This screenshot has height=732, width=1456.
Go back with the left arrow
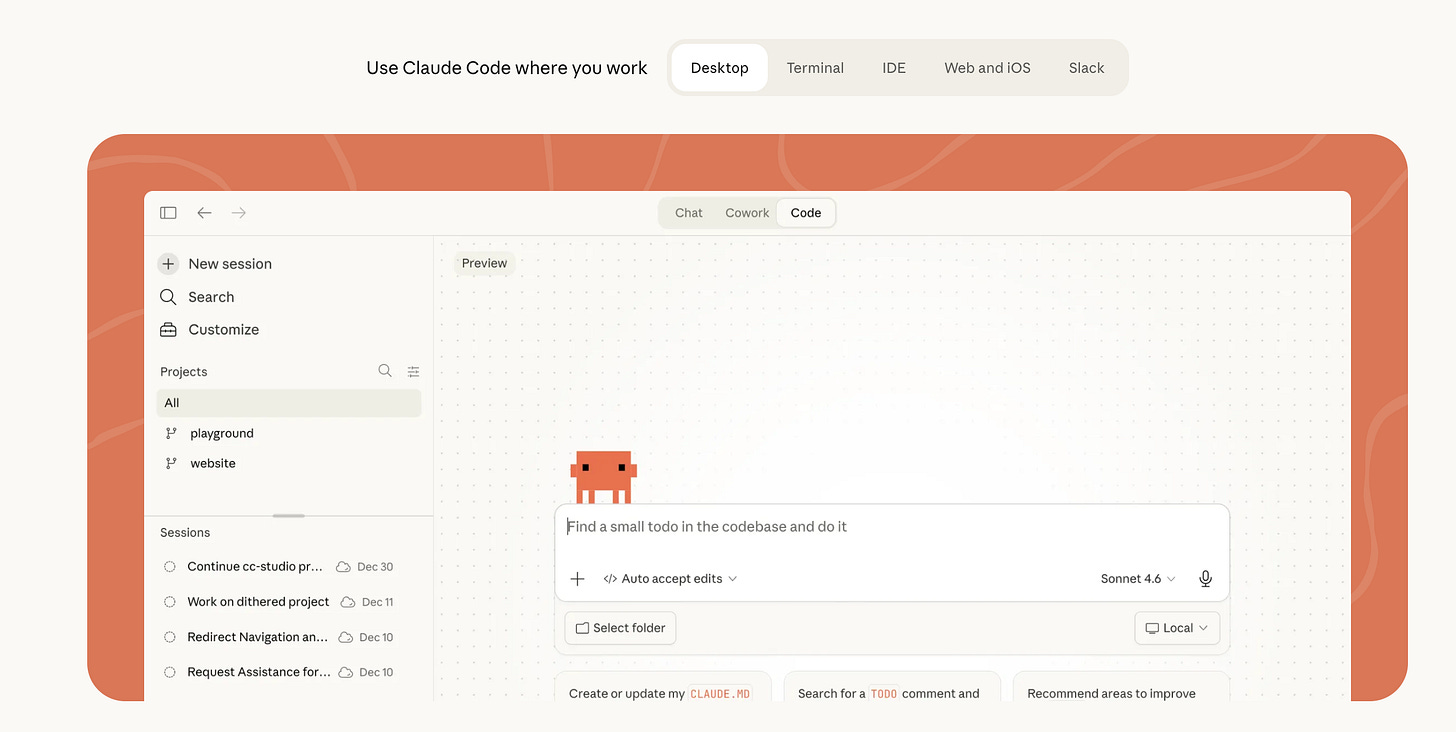pos(204,213)
